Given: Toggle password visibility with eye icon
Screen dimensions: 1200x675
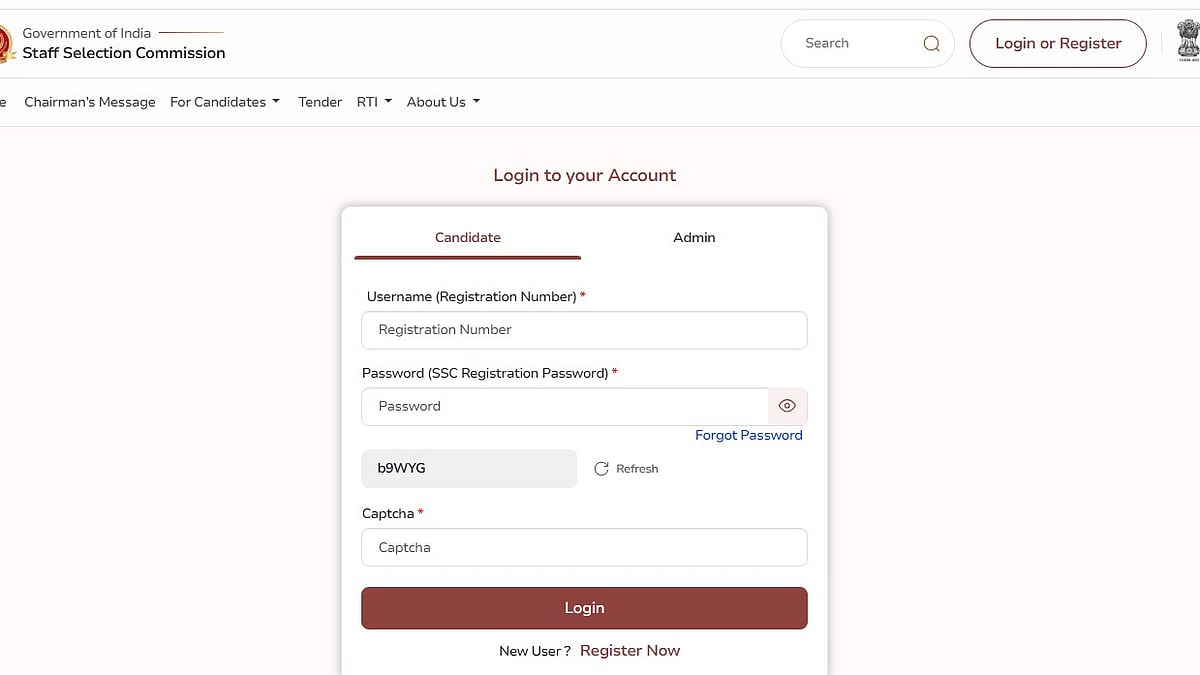Looking at the screenshot, I should [x=787, y=406].
